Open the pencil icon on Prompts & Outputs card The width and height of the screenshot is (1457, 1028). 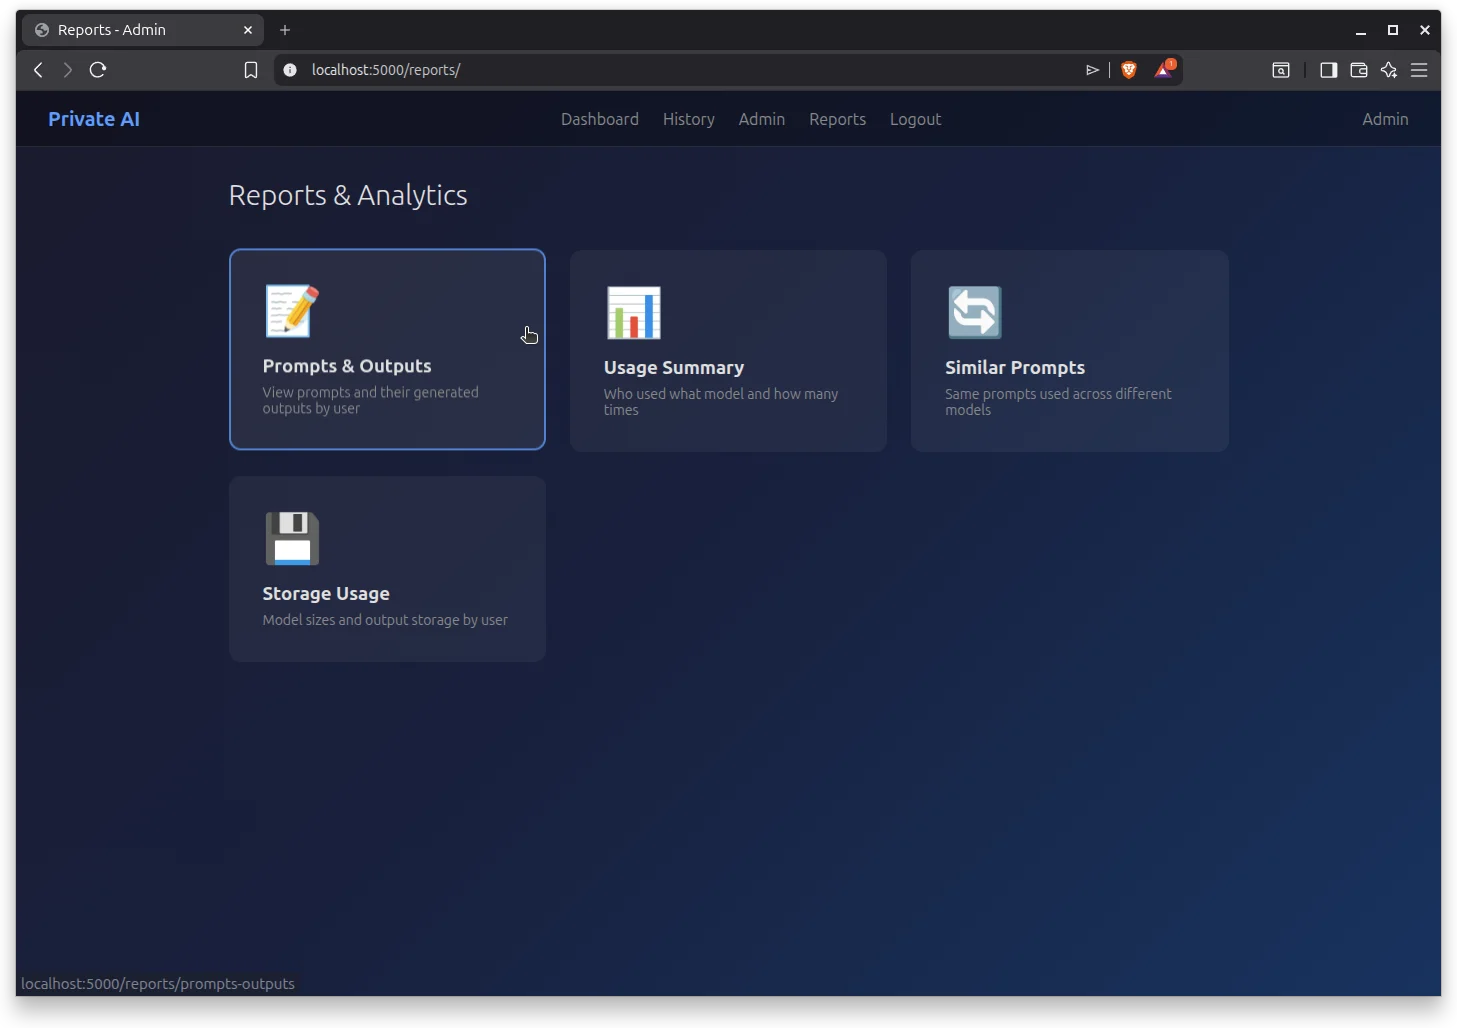pyautogui.click(x=291, y=310)
